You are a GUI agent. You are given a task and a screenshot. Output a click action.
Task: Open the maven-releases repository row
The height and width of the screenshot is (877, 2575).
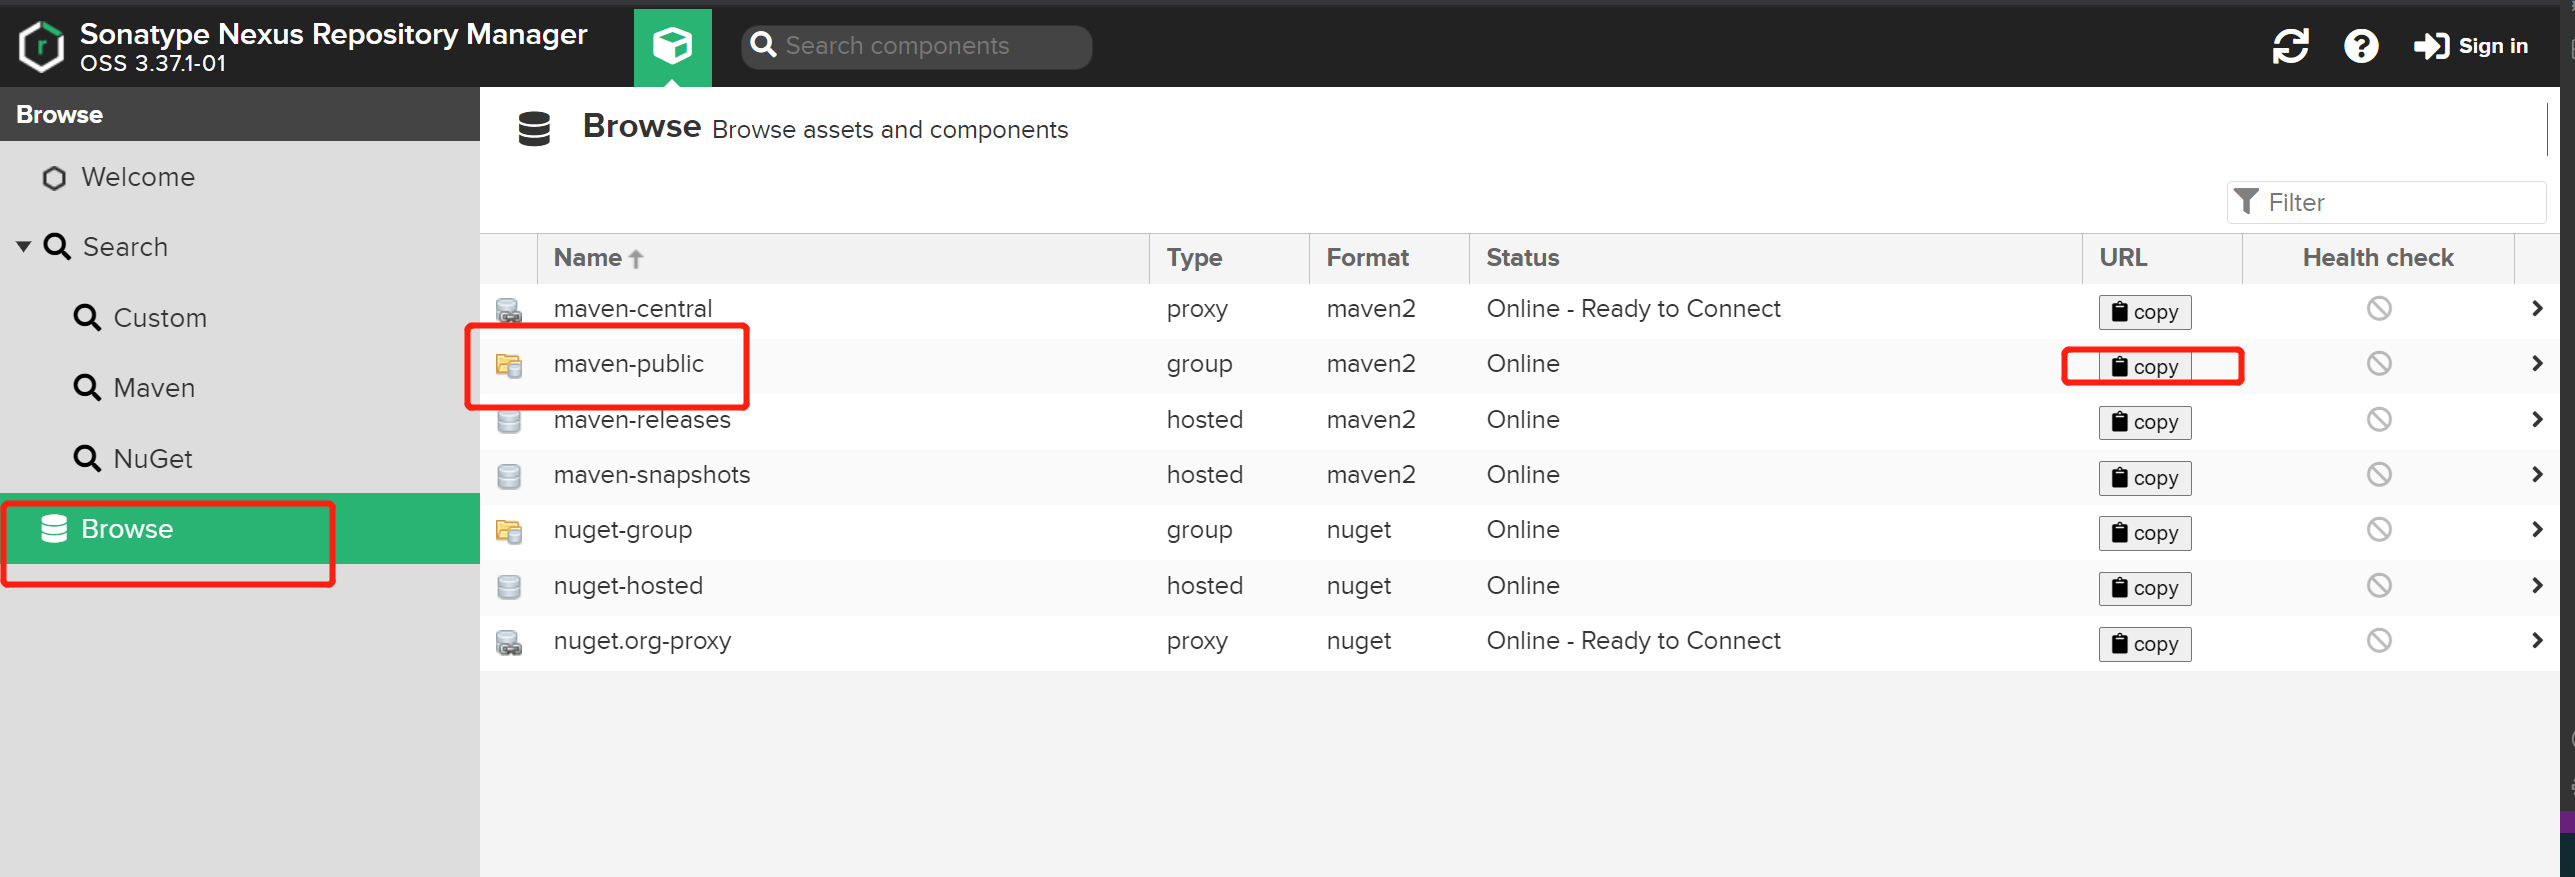[1519, 420]
